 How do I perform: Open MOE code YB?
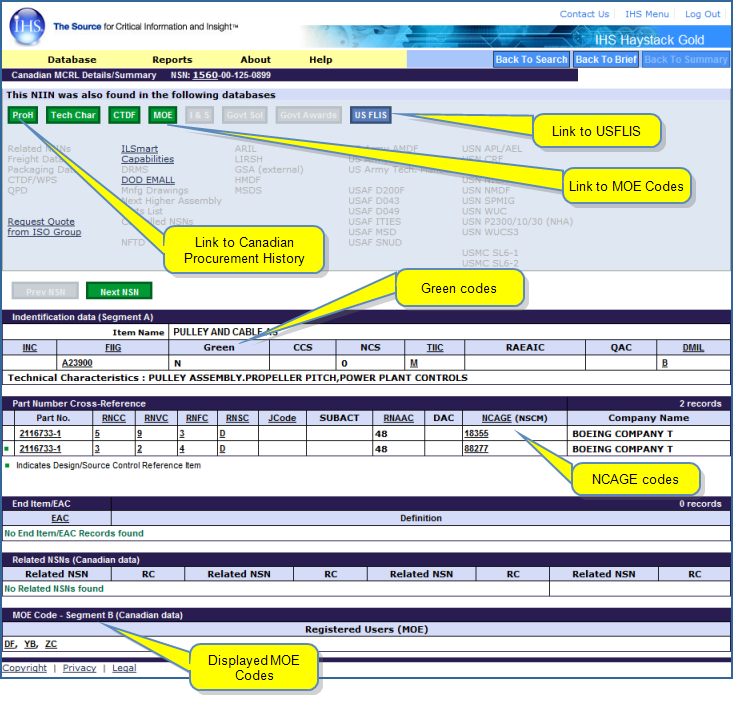30,644
